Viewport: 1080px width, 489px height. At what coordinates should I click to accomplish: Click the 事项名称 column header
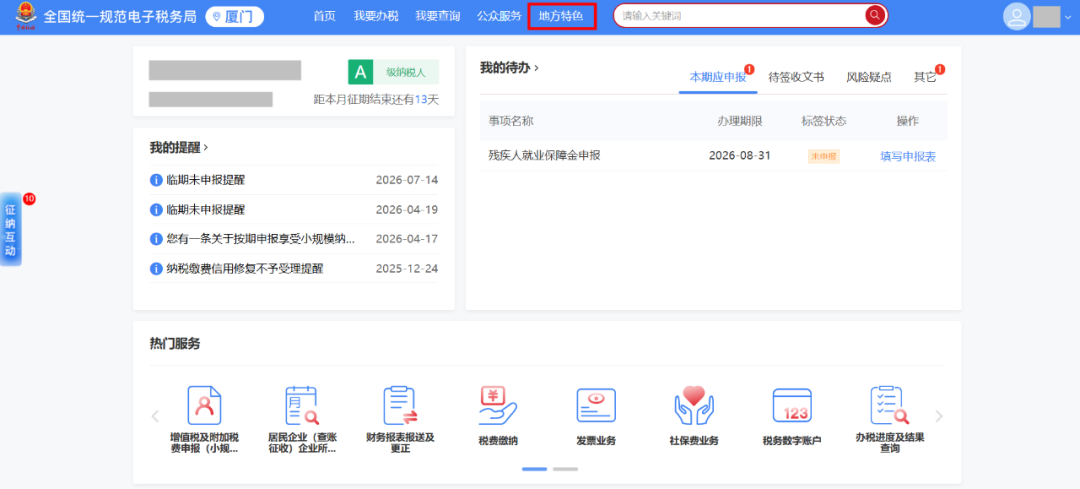511,121
